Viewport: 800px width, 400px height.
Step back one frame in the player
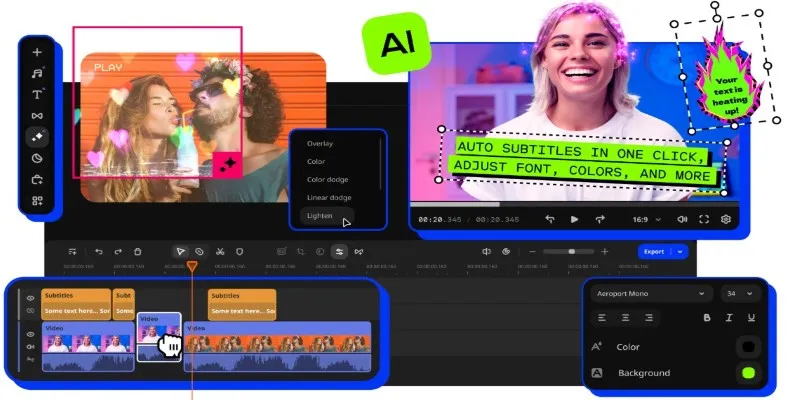549,219
